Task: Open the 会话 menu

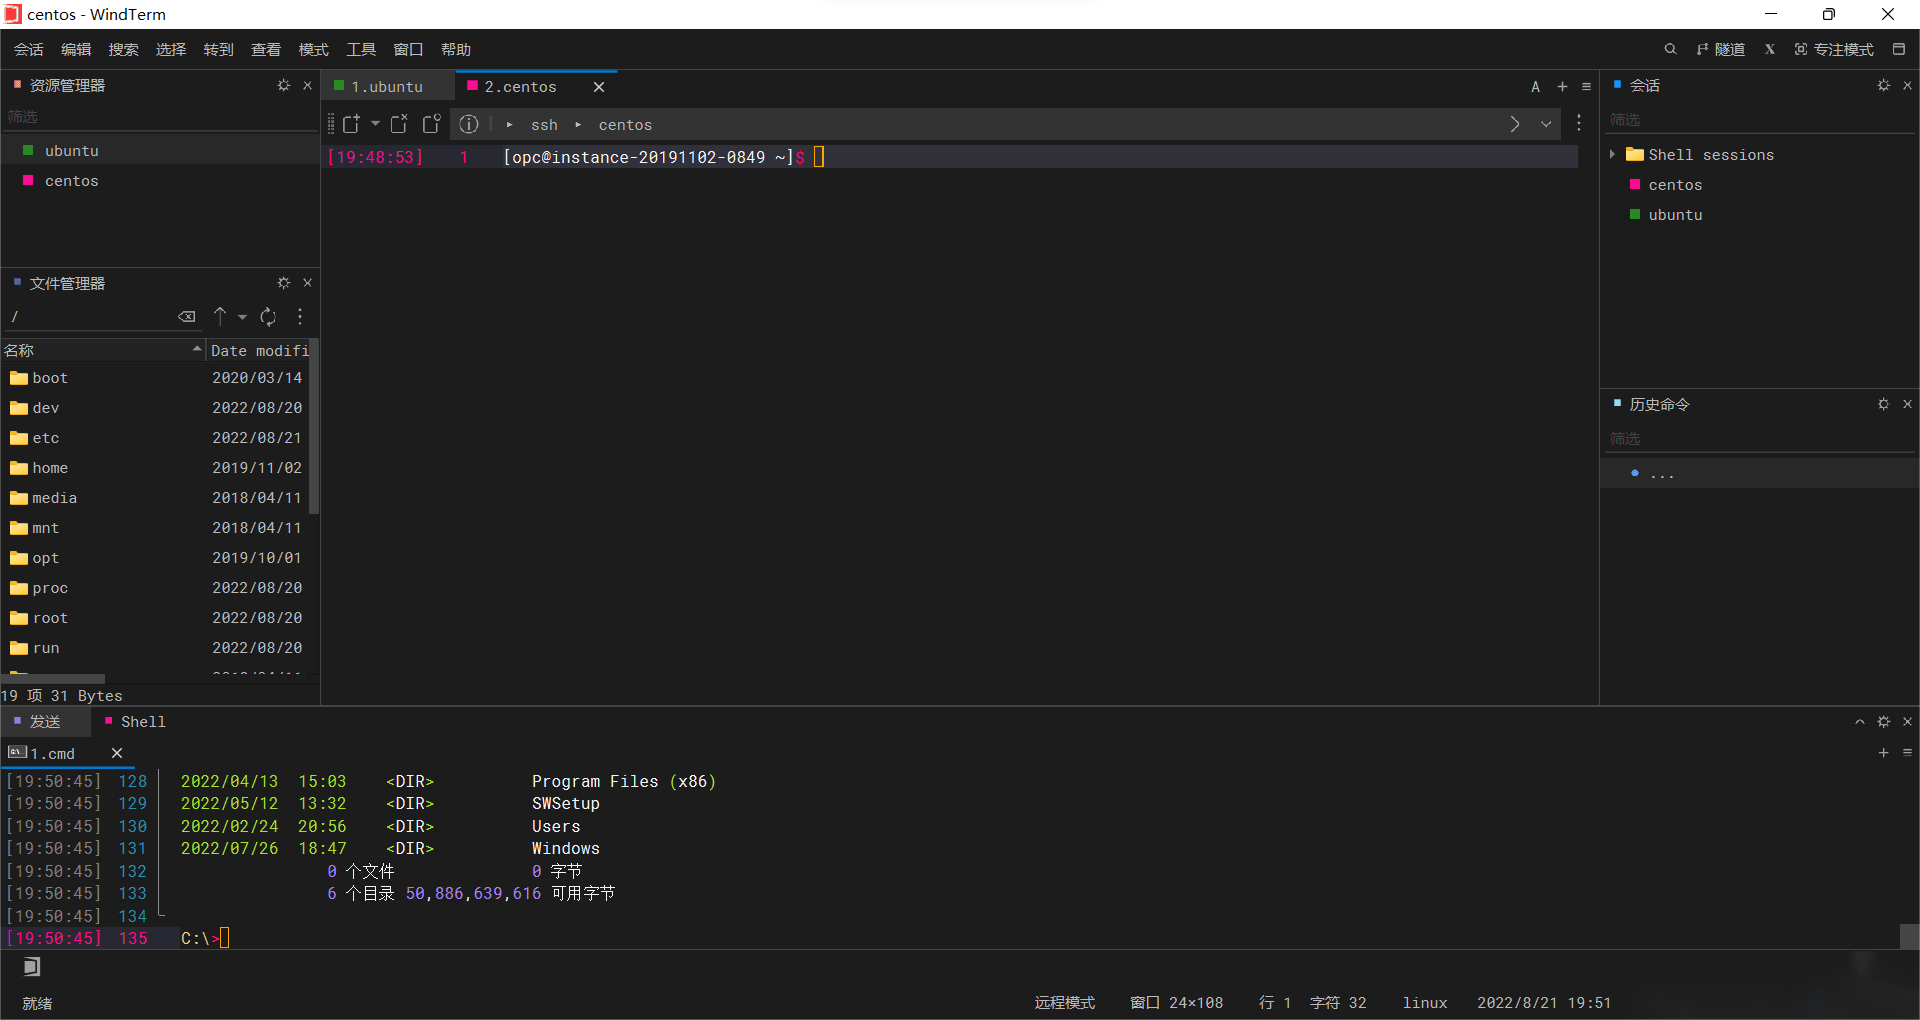Action: (28, 49)
